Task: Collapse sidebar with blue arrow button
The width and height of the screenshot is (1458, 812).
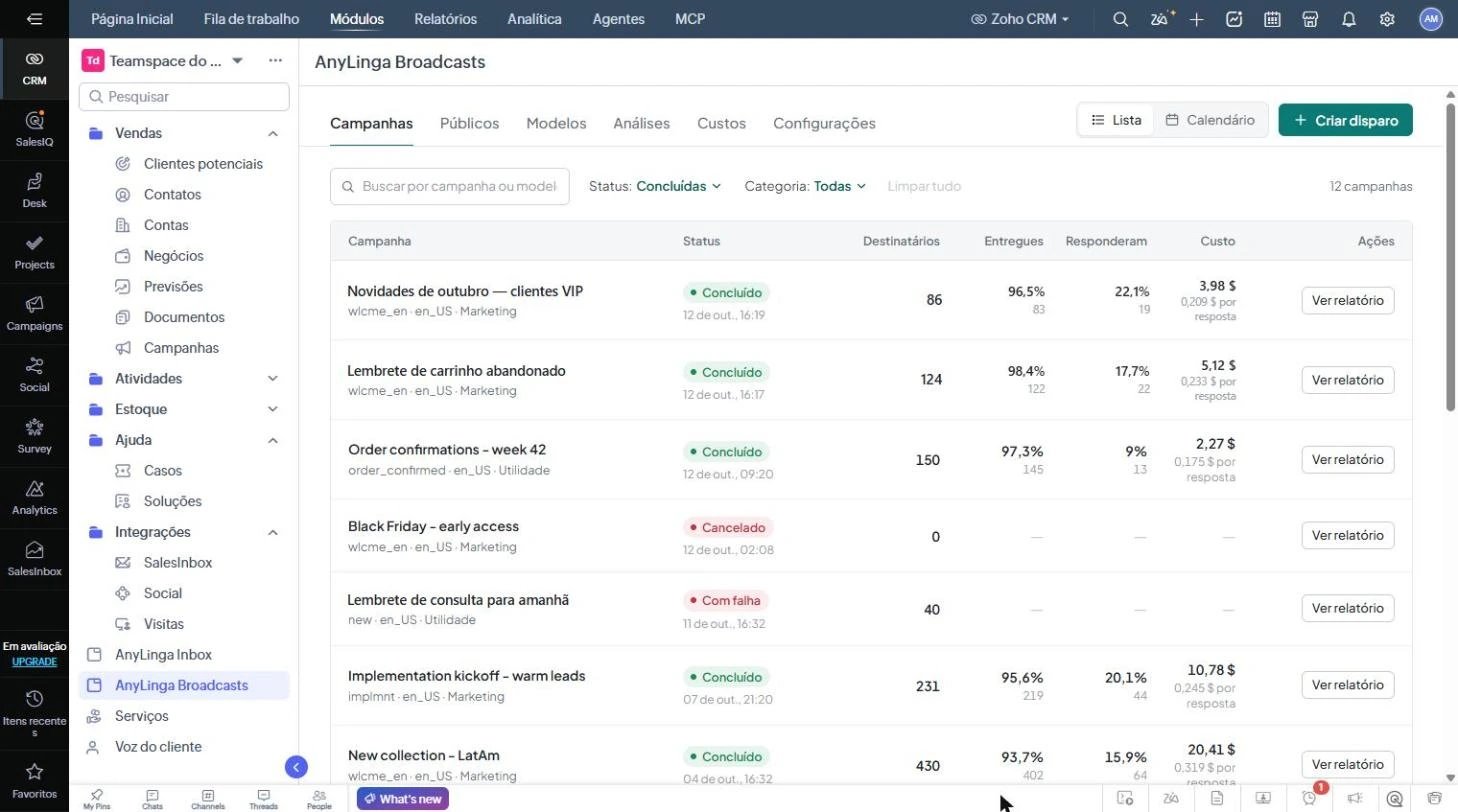Action: (296, 767)
